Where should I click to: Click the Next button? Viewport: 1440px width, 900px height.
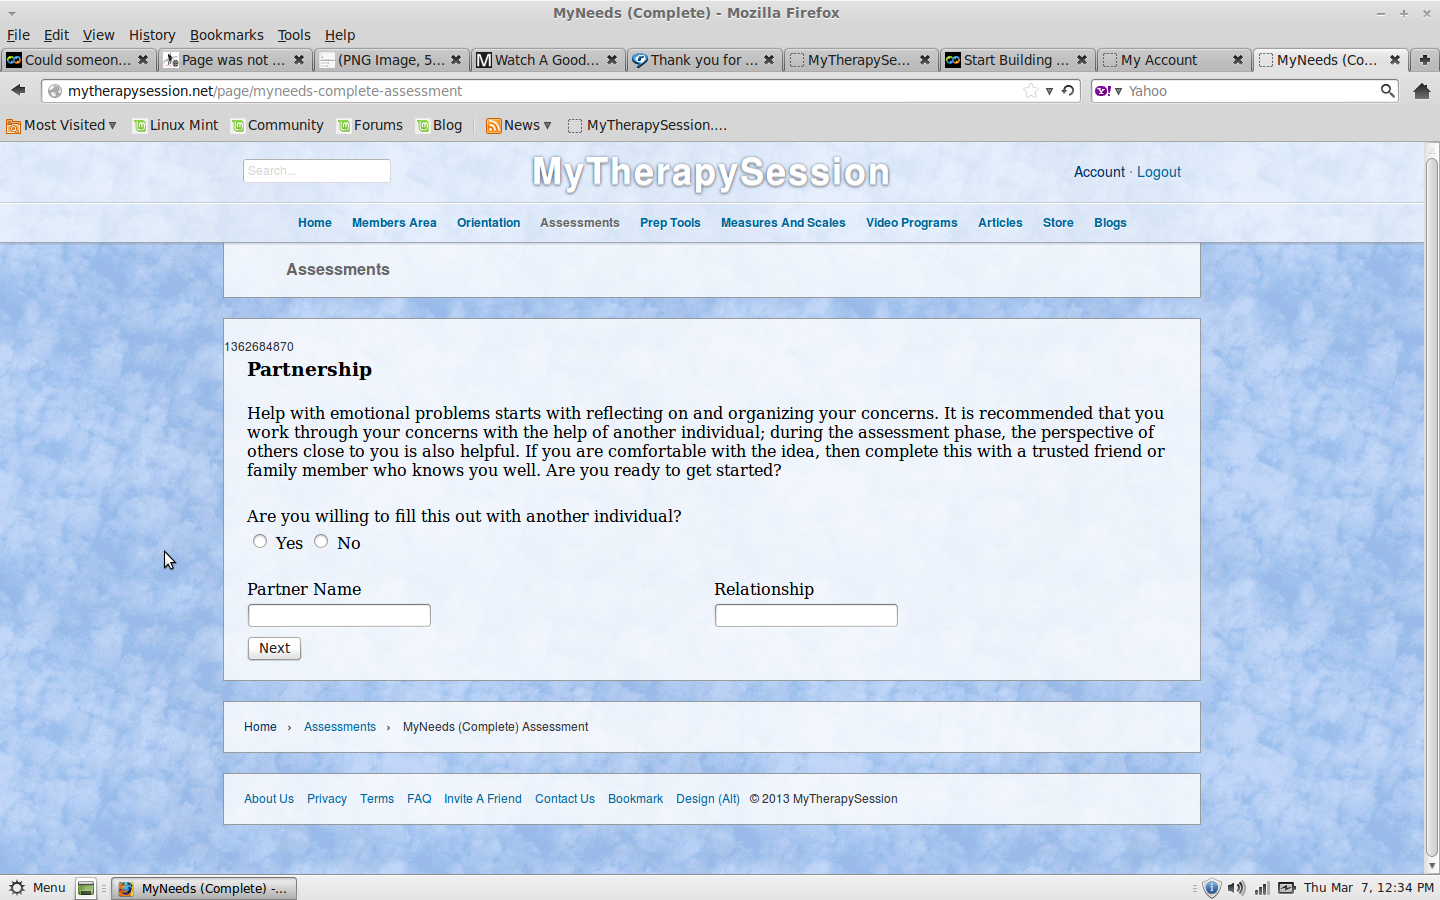(x=274, y=648)
